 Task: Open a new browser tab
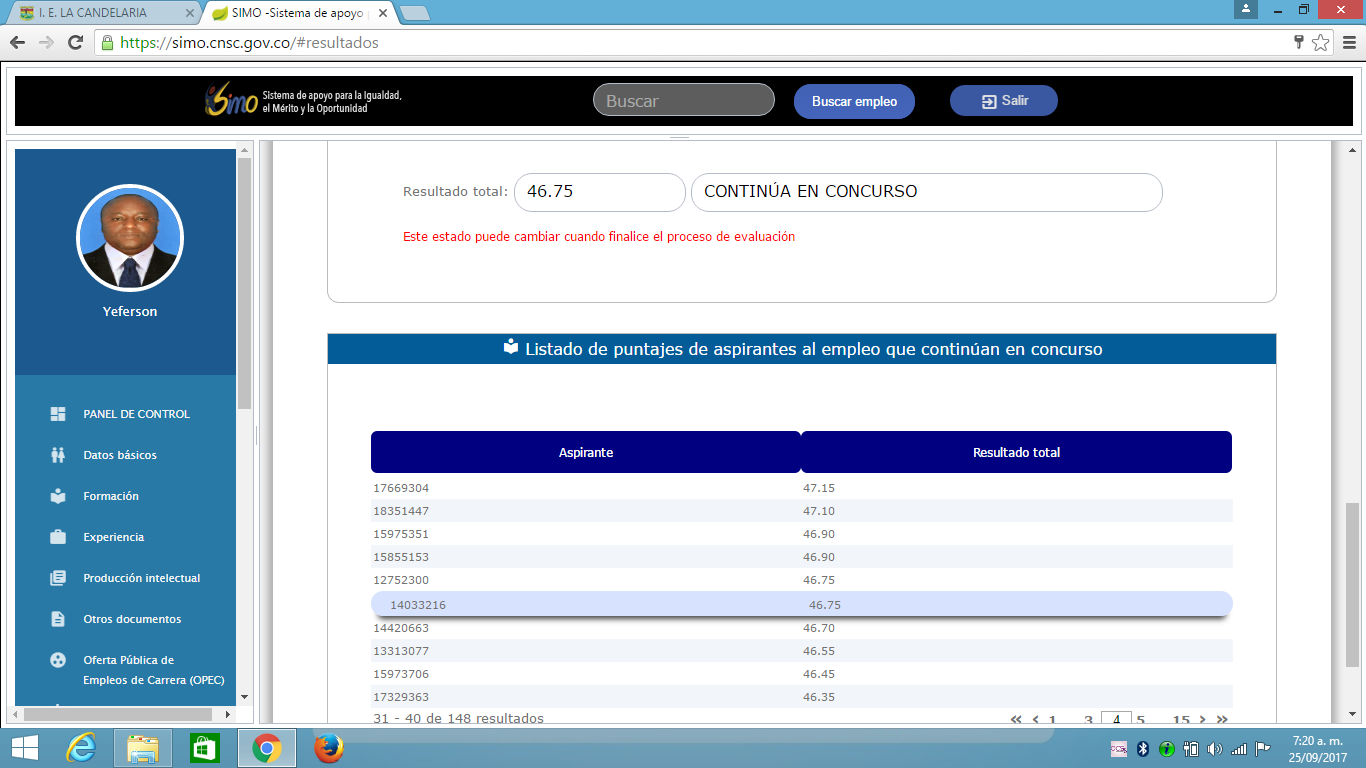click(414, 13)
